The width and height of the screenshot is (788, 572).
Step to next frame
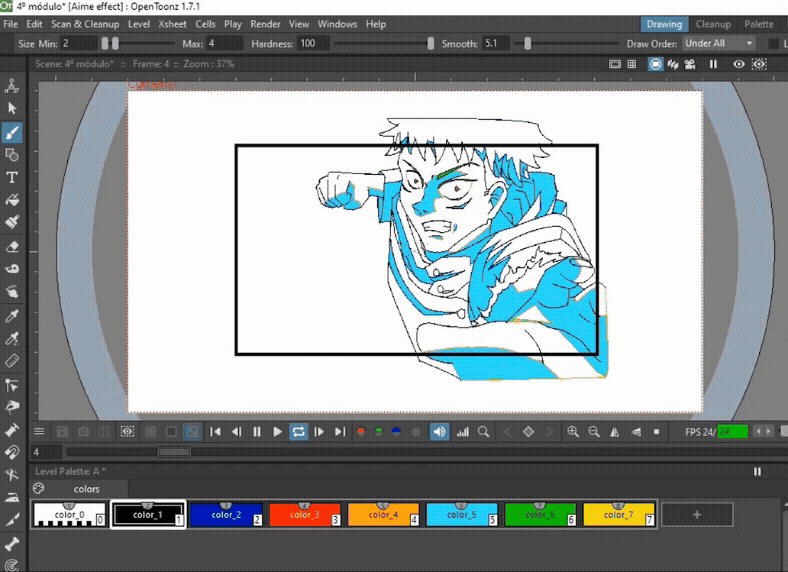319,432
